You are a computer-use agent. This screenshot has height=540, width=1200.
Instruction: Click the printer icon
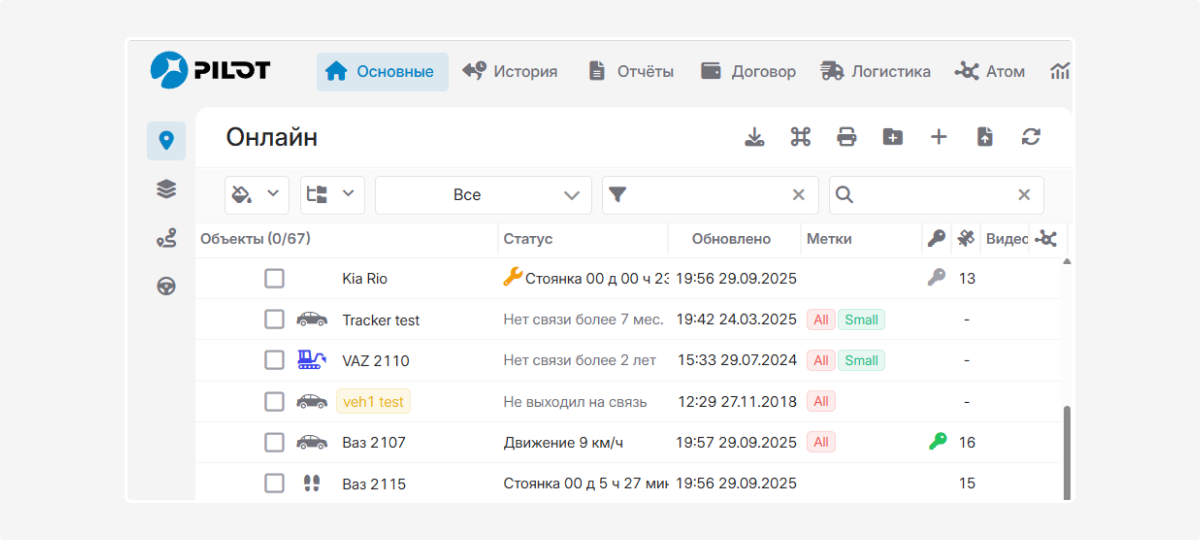click(x=847, y=137)
